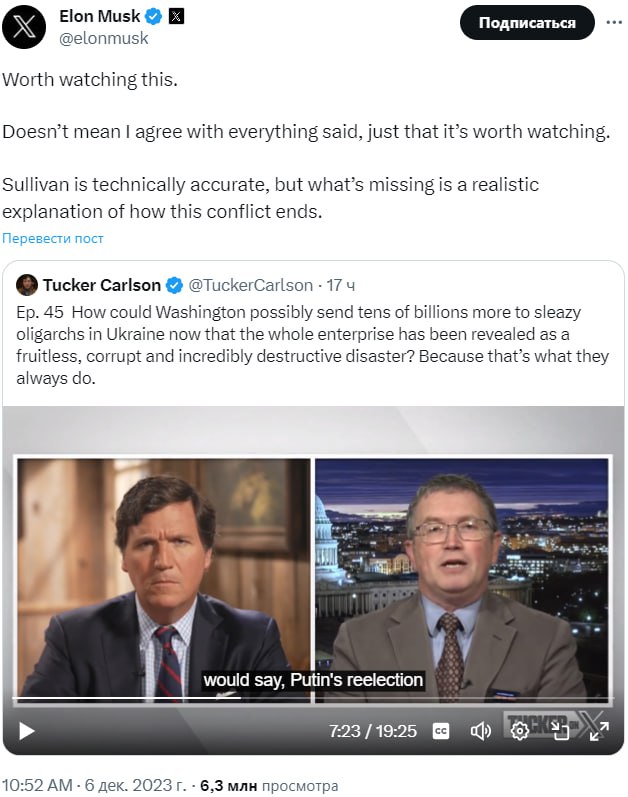The height and width of the screenshot is (797, 628).
Task: Open more options three-dot menu
Action: click(x=614, y=22)
